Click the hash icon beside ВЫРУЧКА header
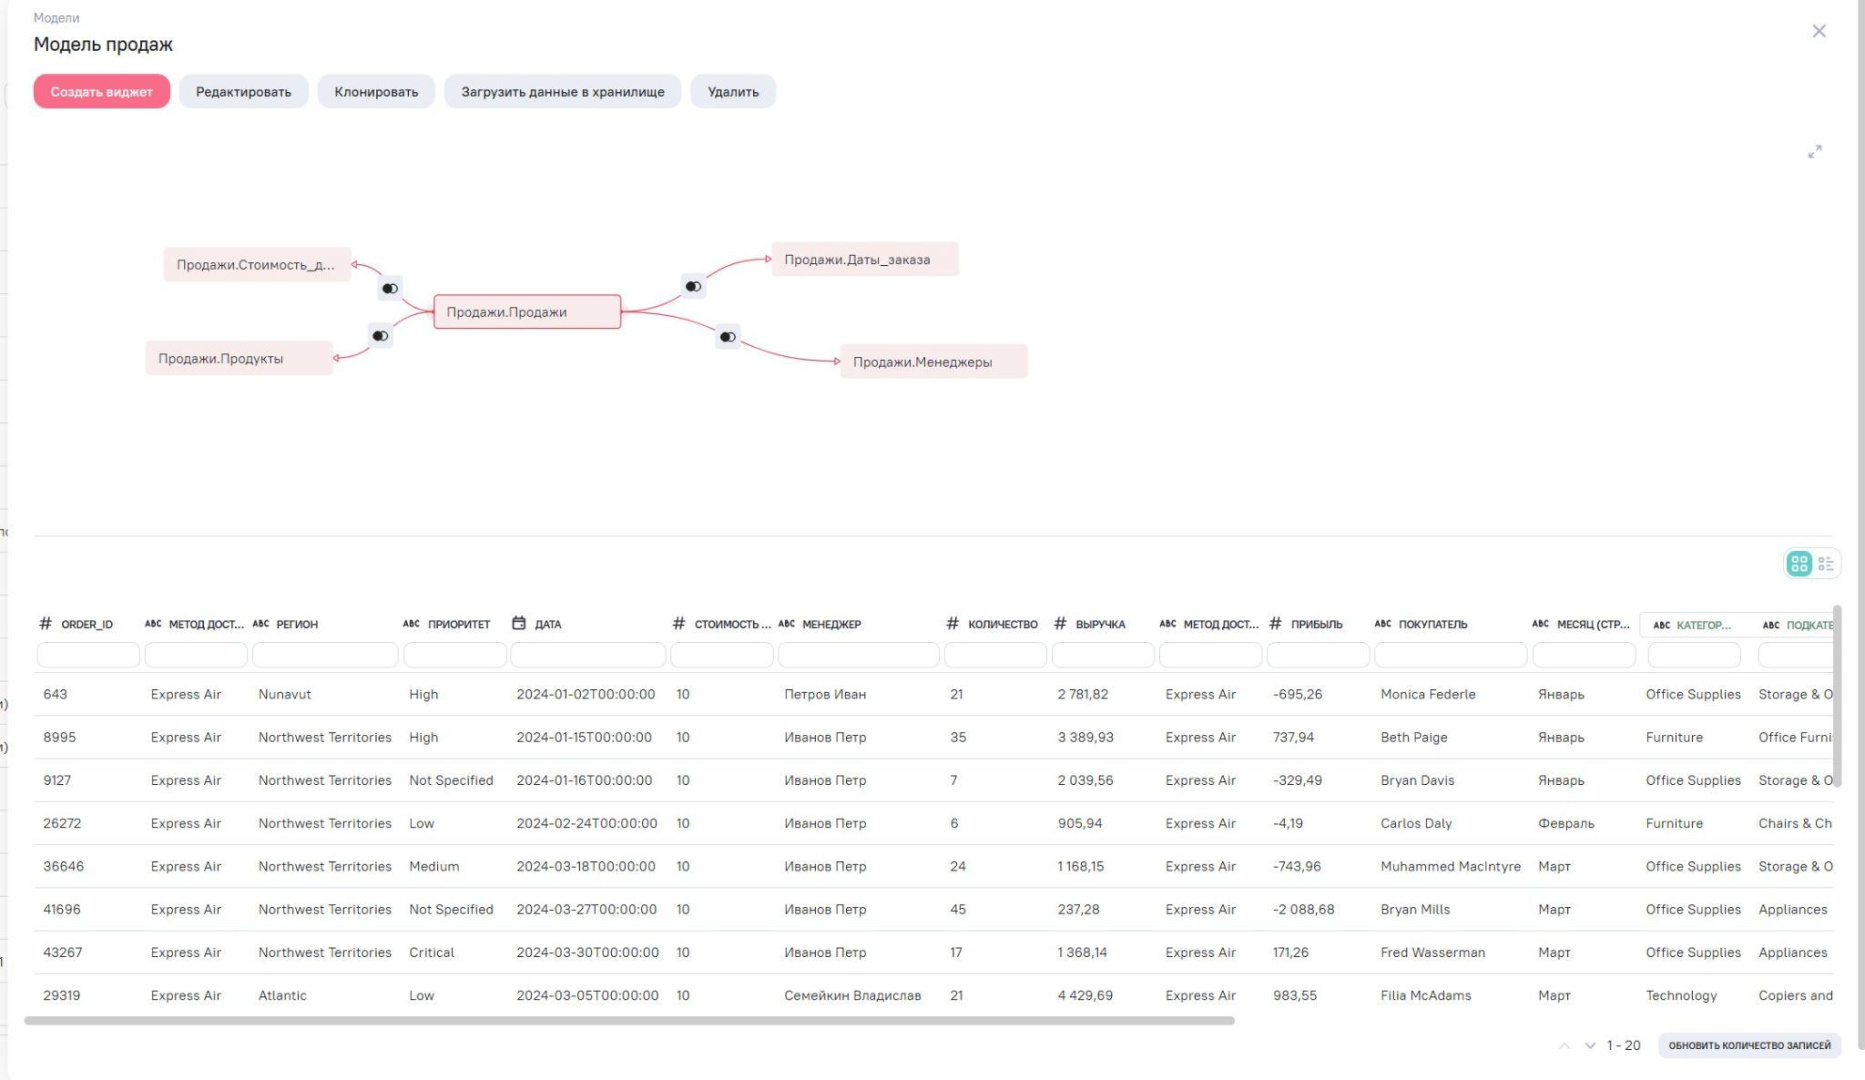 pyautogui.click(x=1060, y=623)
